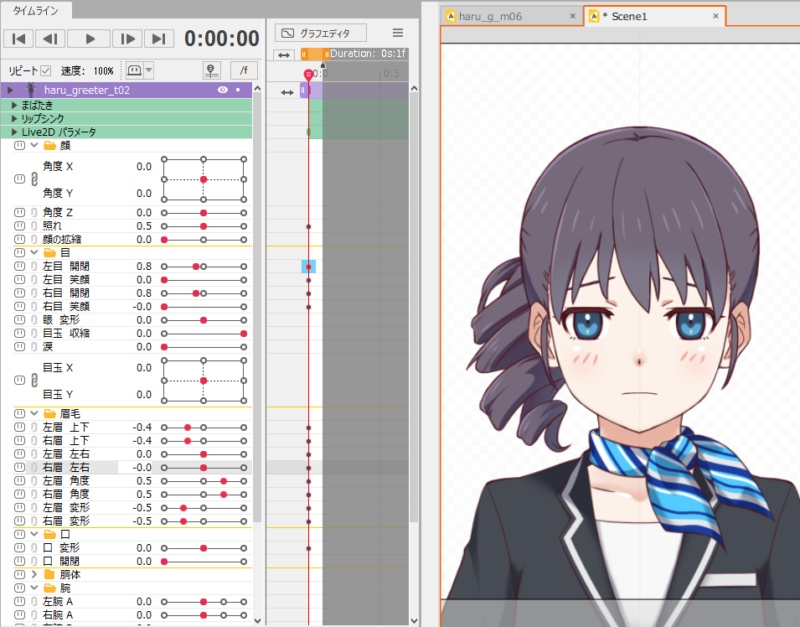Close the haru_g_m06 tab
The image size is (800, 627).
click(572, 16)
